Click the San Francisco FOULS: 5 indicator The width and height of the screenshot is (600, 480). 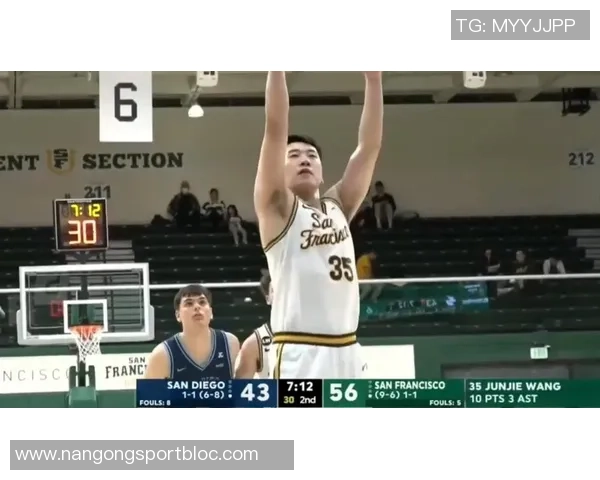pyautogui.click(x=445, y=403)
